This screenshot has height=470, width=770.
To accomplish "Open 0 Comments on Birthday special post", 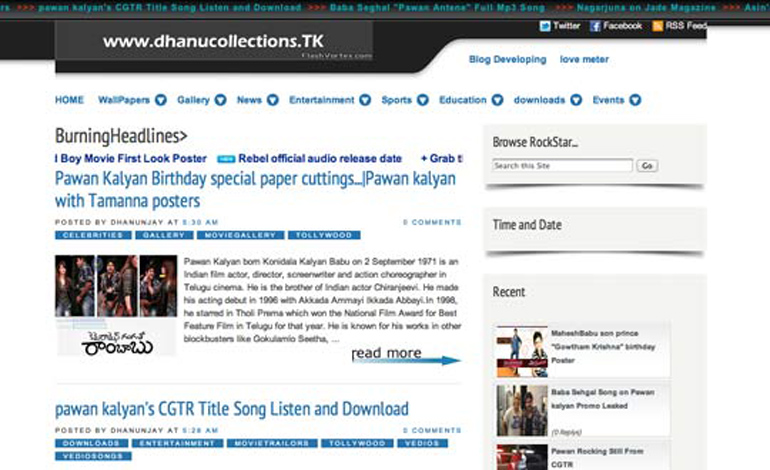I will (x=432, y=222).
